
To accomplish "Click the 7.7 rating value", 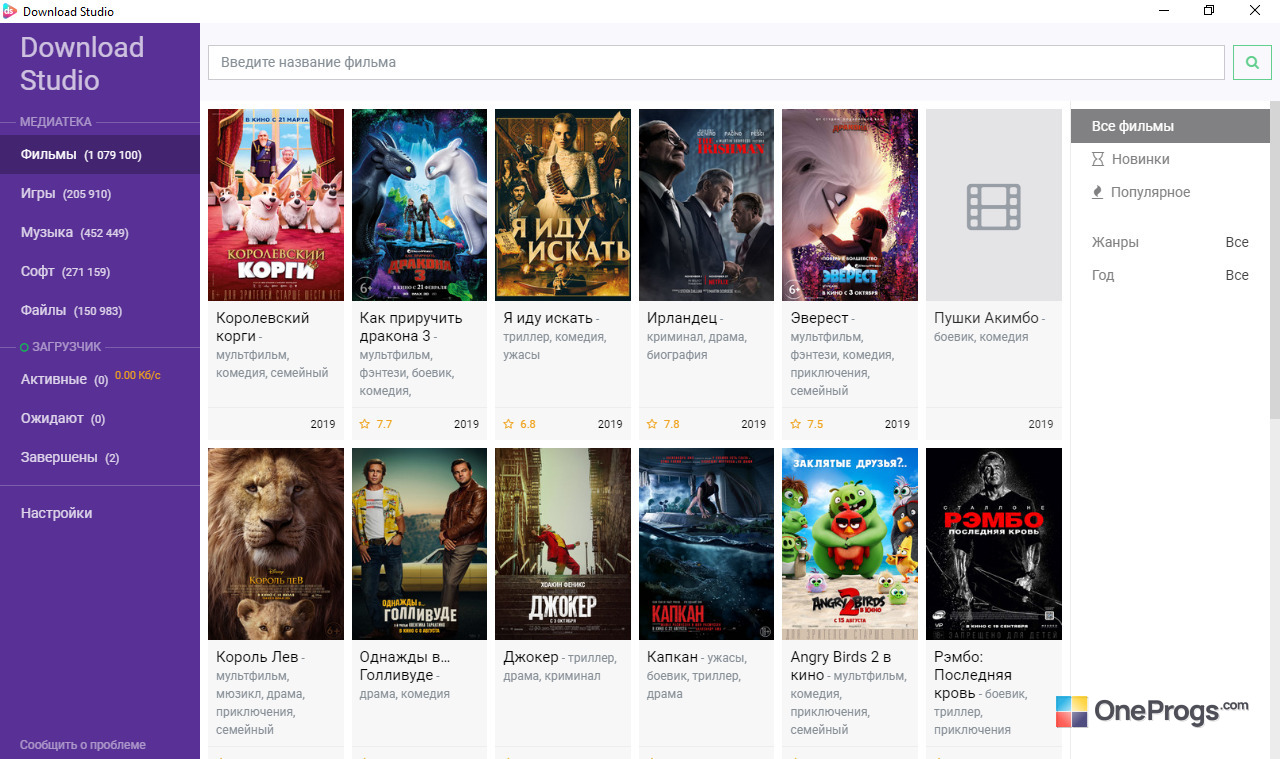I will (384, 424).
